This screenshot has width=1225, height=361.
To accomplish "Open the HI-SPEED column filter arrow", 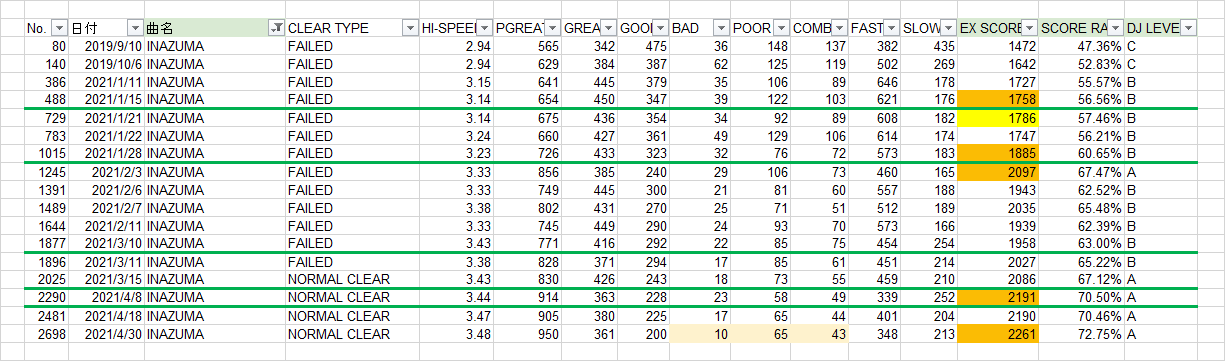I will click(484, 28).
